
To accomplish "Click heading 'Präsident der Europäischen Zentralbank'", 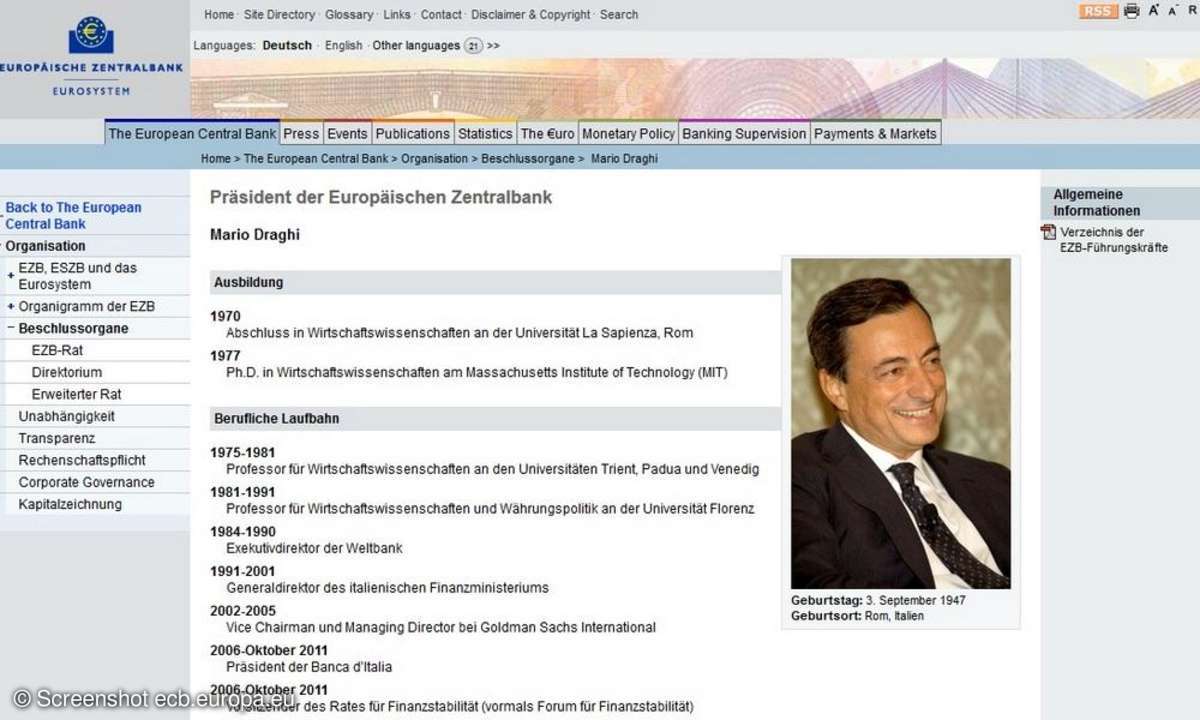I will click(381, 197).
